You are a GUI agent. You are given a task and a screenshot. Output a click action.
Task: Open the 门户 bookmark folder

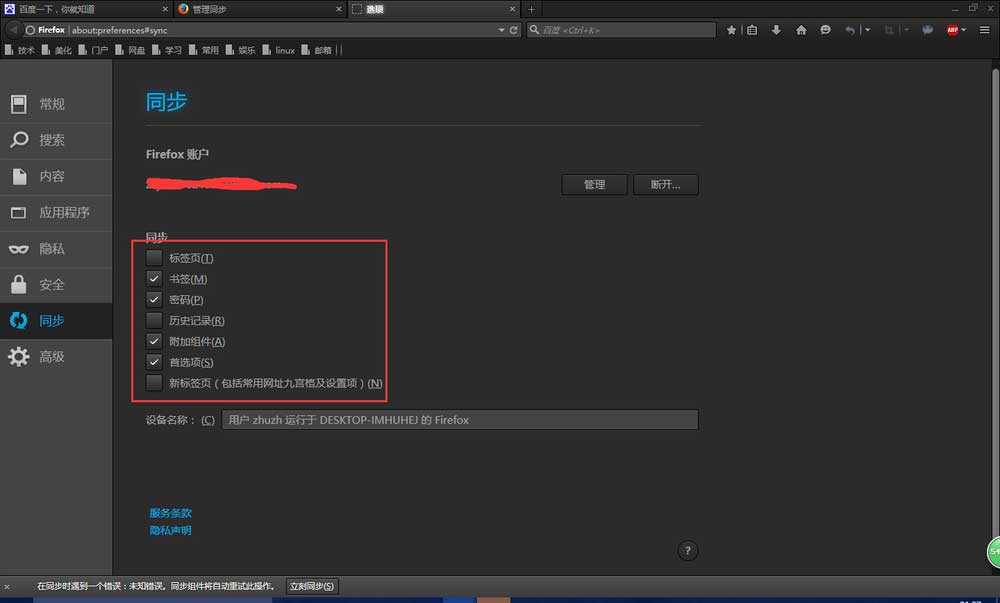[93, 50]
